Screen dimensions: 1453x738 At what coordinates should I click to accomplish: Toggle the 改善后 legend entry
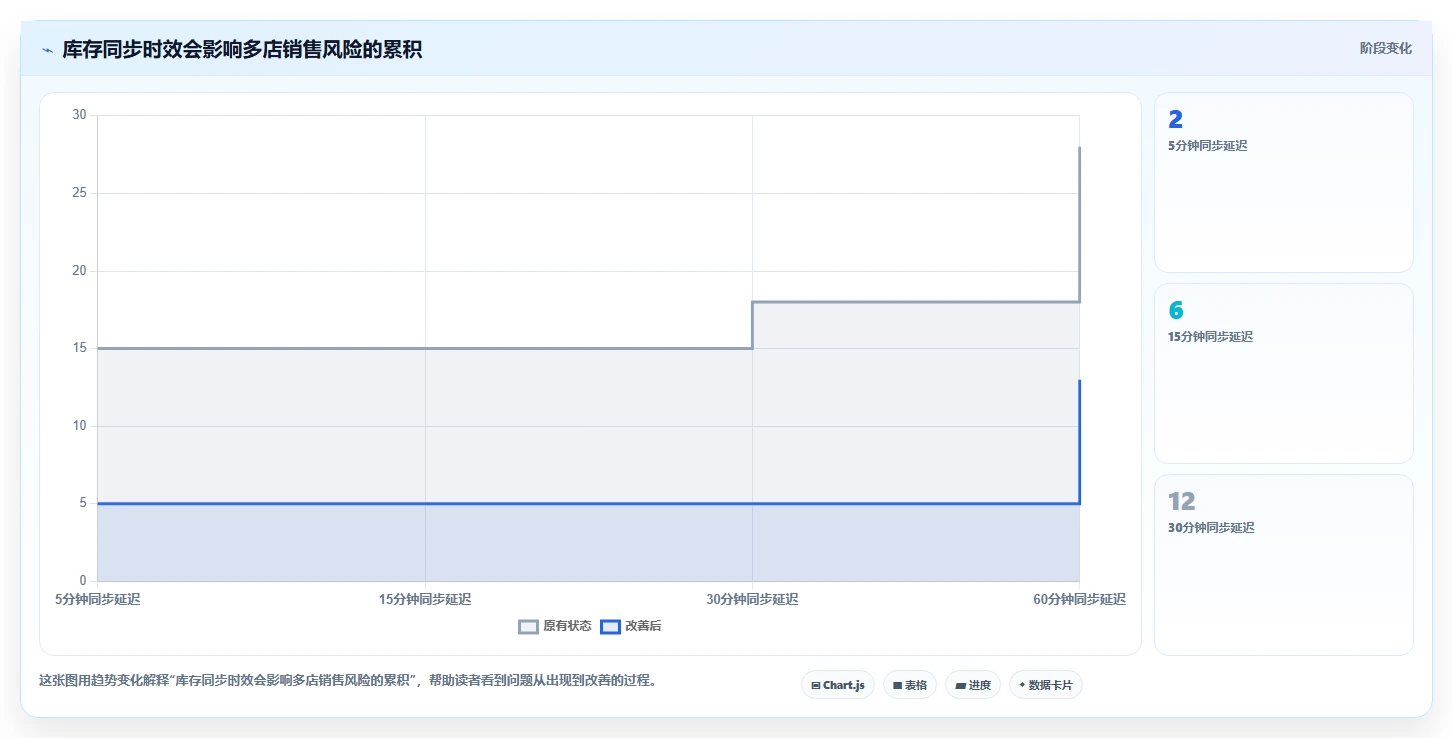(x=631, y=626)
